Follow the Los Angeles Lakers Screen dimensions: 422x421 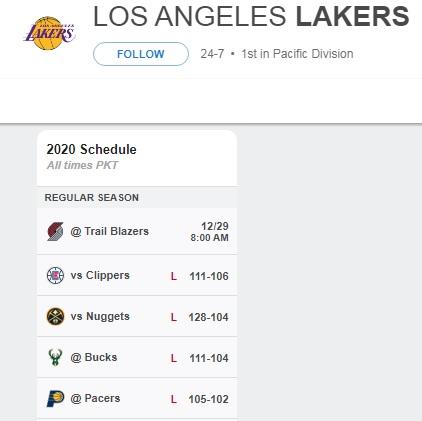(x=141, y=54)
